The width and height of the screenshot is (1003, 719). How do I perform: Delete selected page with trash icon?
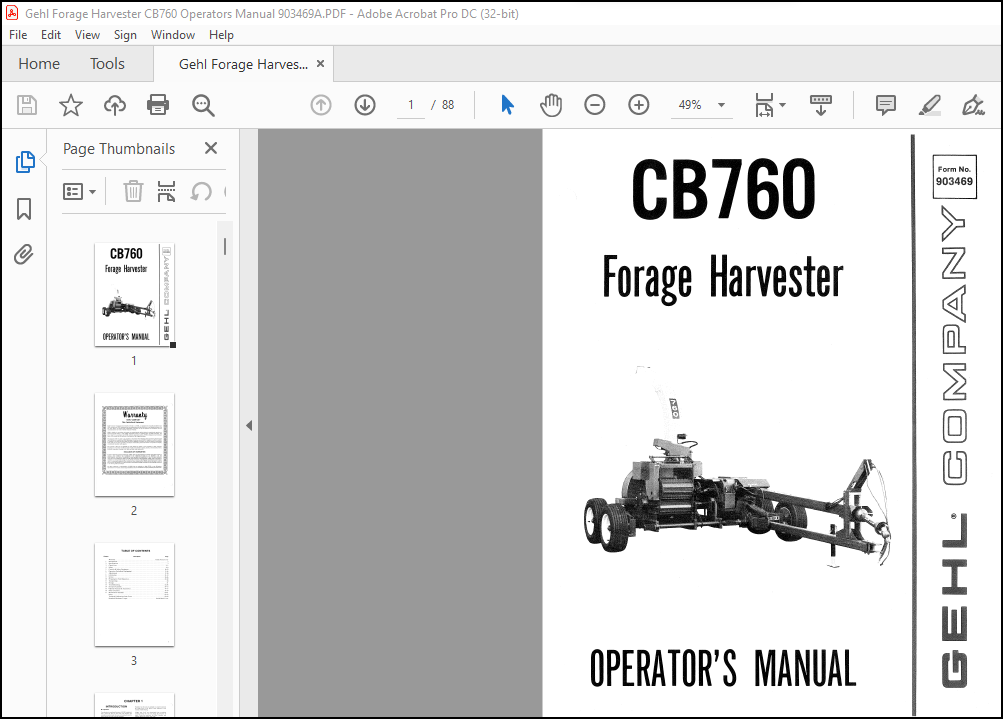tap(133, 191)
